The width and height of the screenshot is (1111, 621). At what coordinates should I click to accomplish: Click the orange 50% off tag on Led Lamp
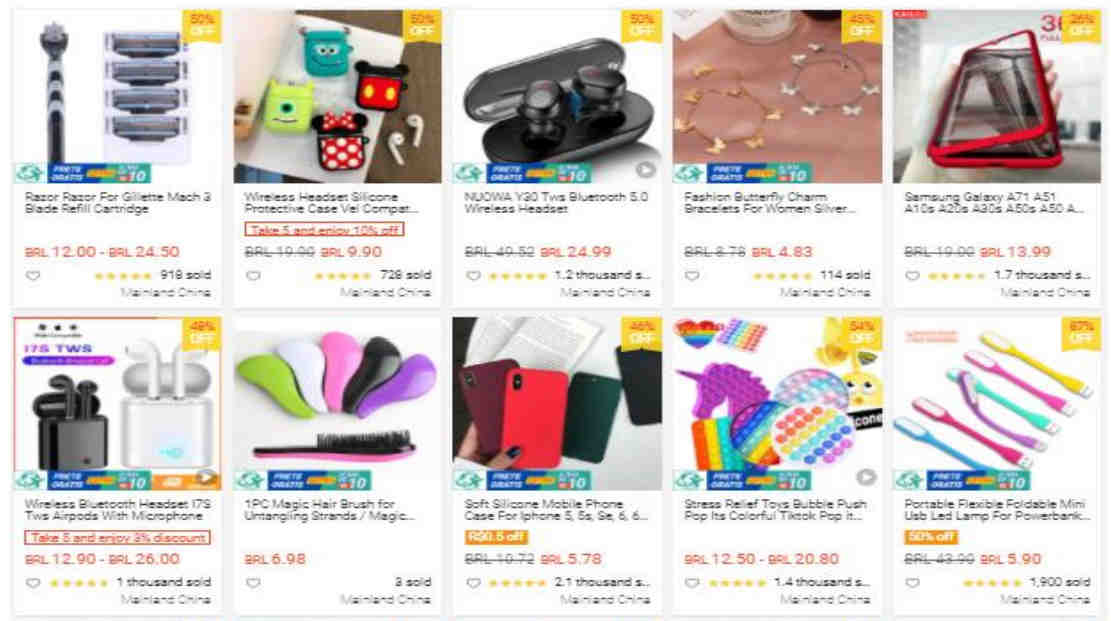930,537
